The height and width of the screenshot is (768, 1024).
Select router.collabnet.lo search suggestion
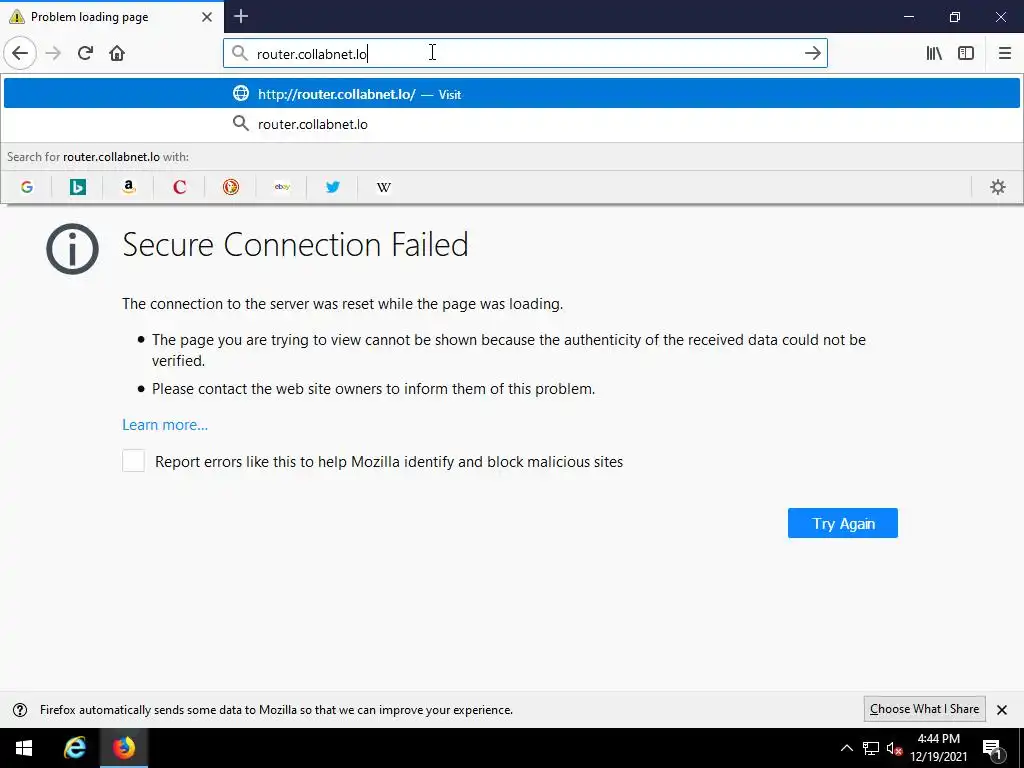click(313, 124)
